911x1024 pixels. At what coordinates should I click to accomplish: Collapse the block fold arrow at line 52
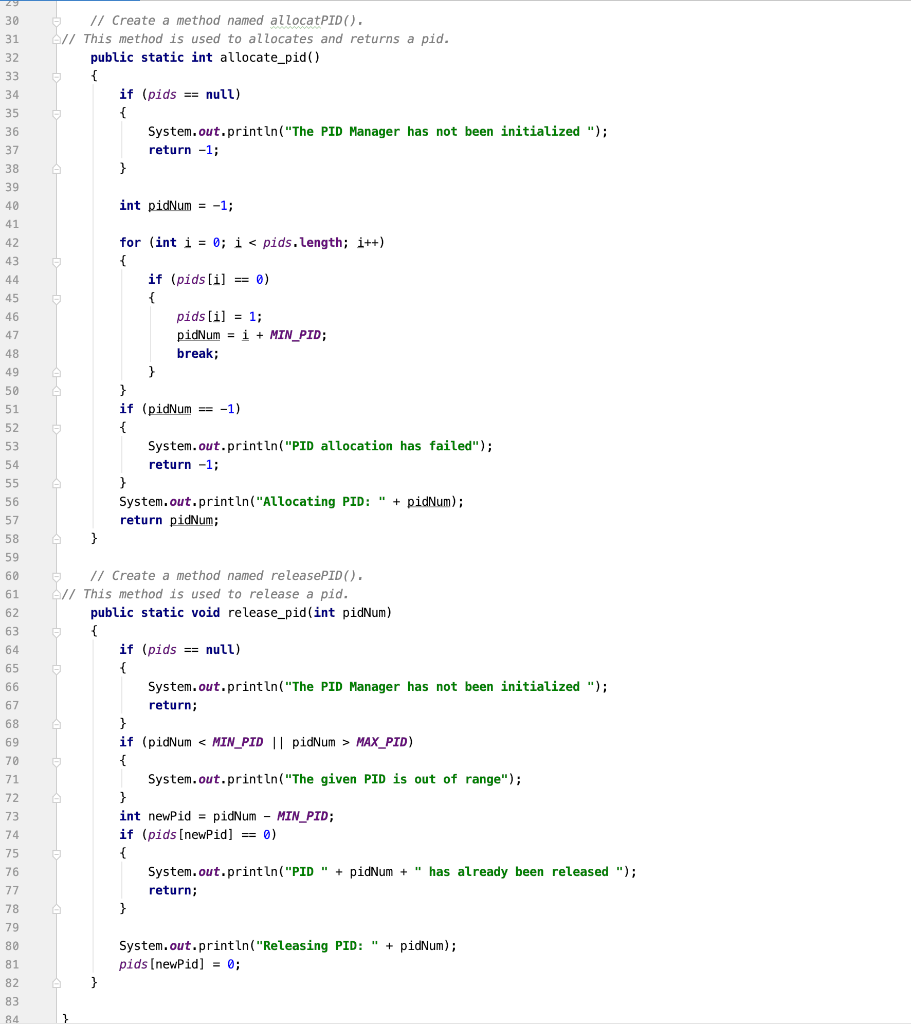[56, 427]
